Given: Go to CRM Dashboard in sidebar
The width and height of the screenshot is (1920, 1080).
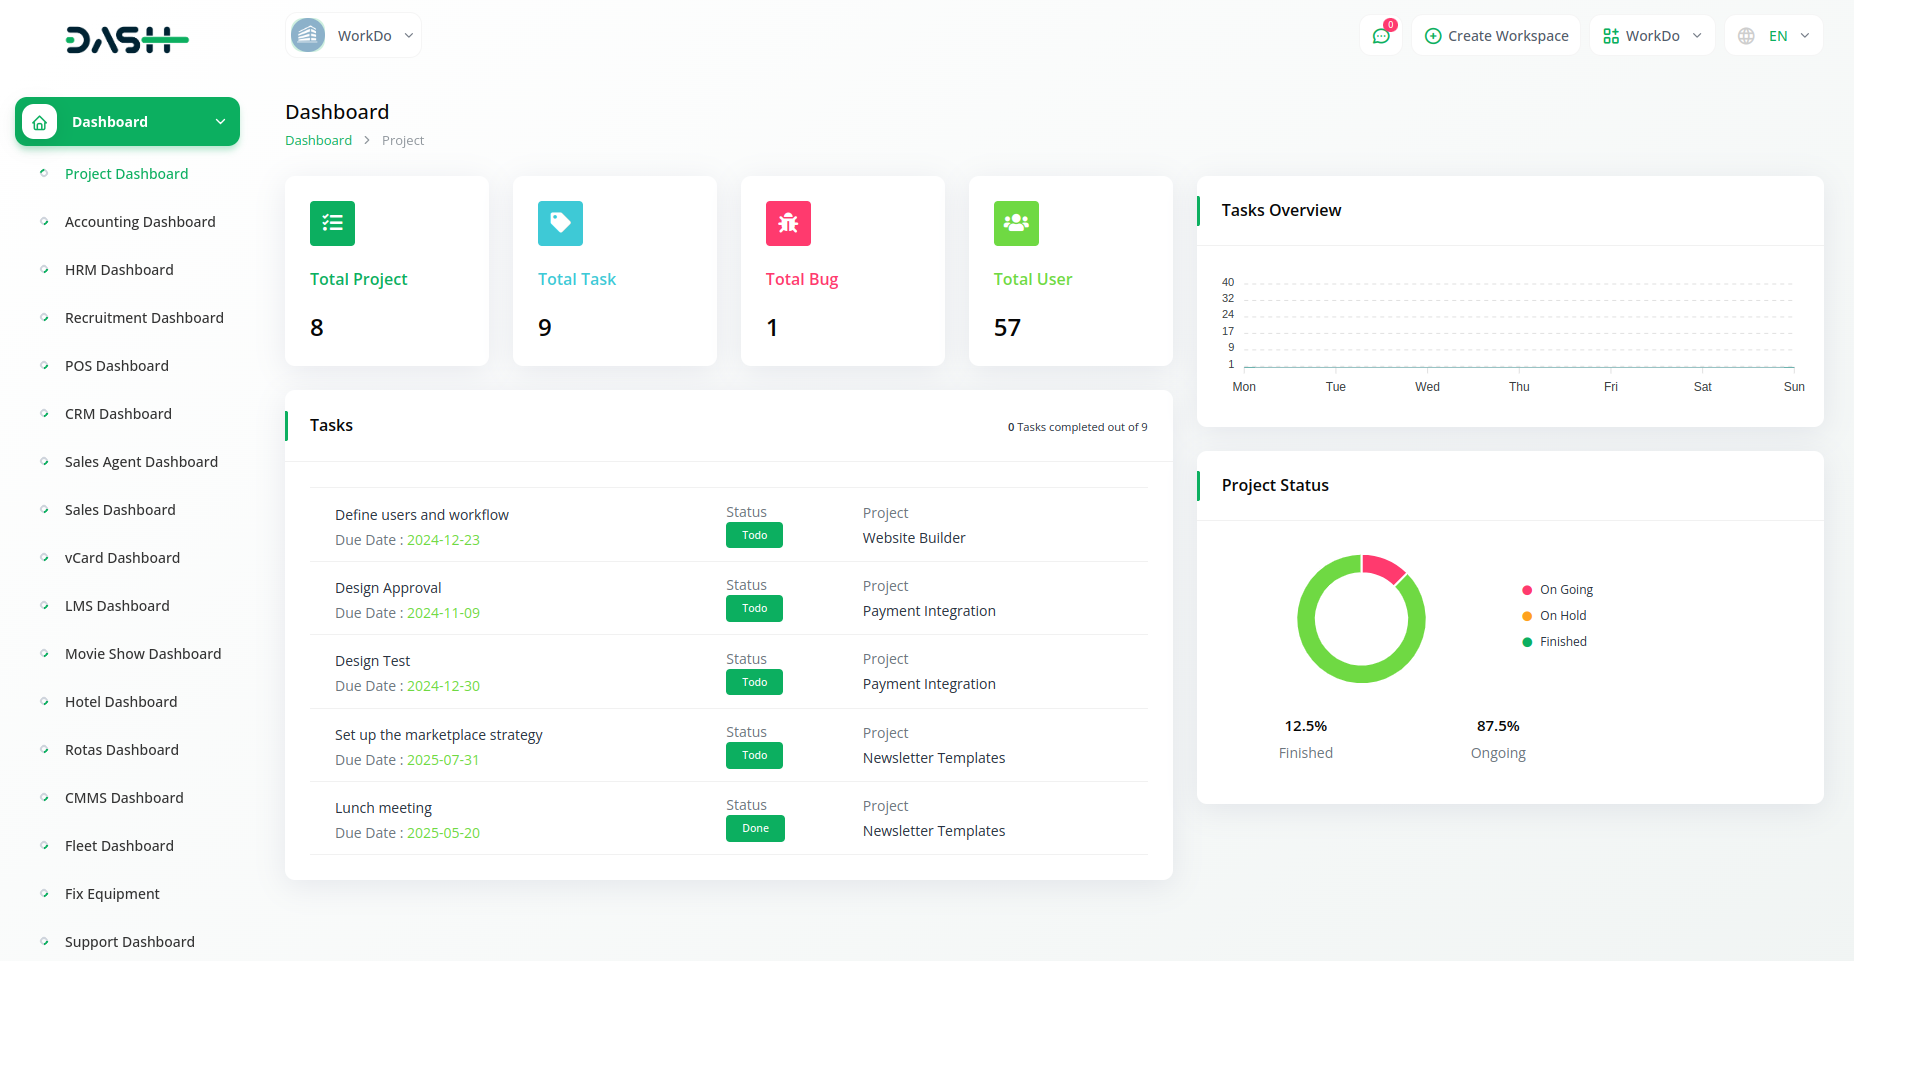Looking at the screenshot, I should point(118,414).
